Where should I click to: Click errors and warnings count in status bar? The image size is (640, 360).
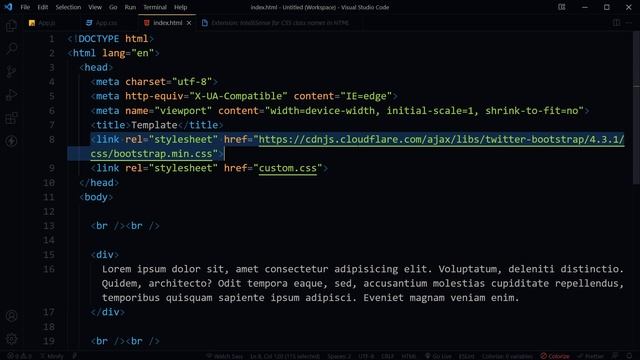click(x=19, y=356)
